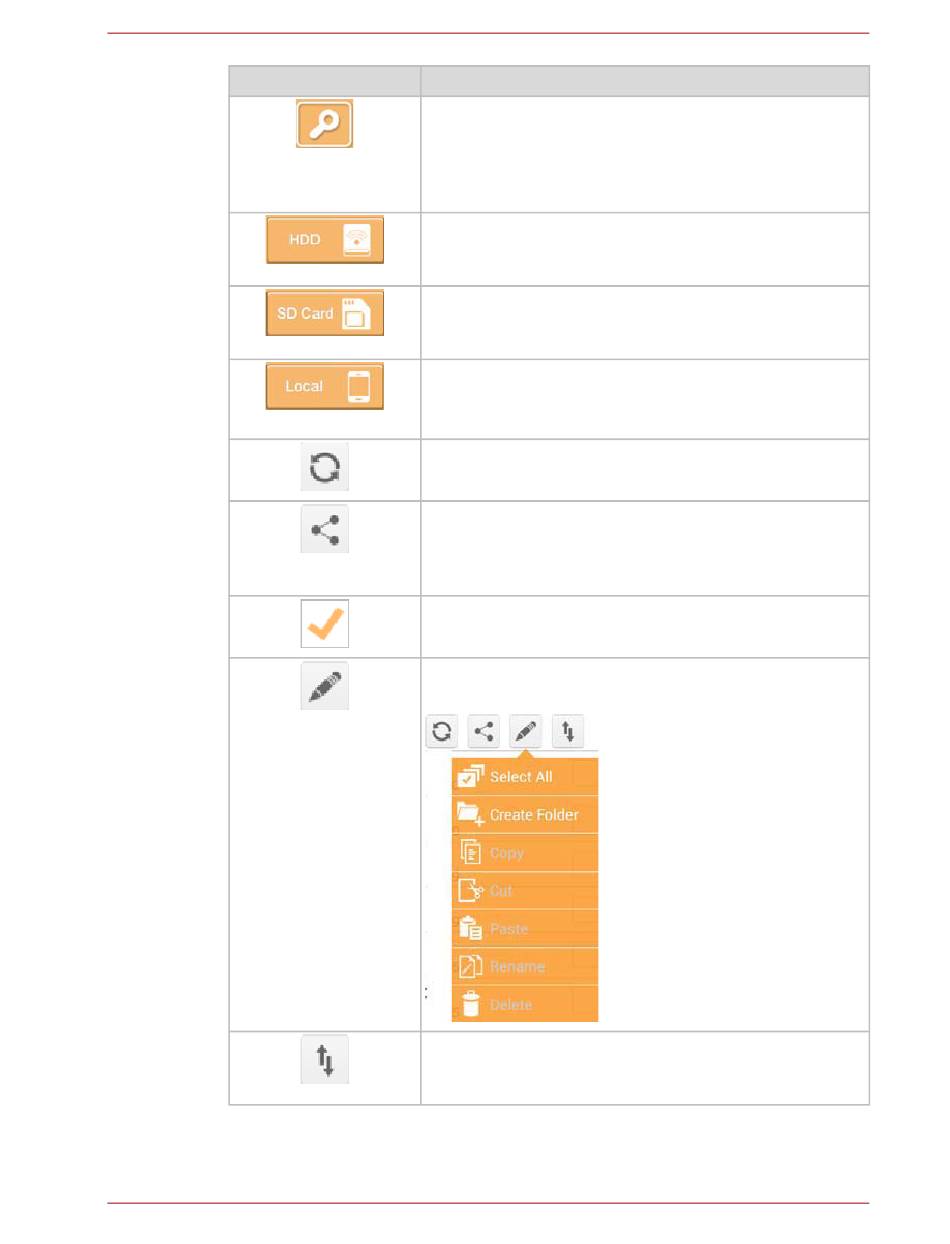The width and height of the screenshot is (950, 1244).
Task: Toggle the orange checkmark selection box
Action: [x=325, y=624]
